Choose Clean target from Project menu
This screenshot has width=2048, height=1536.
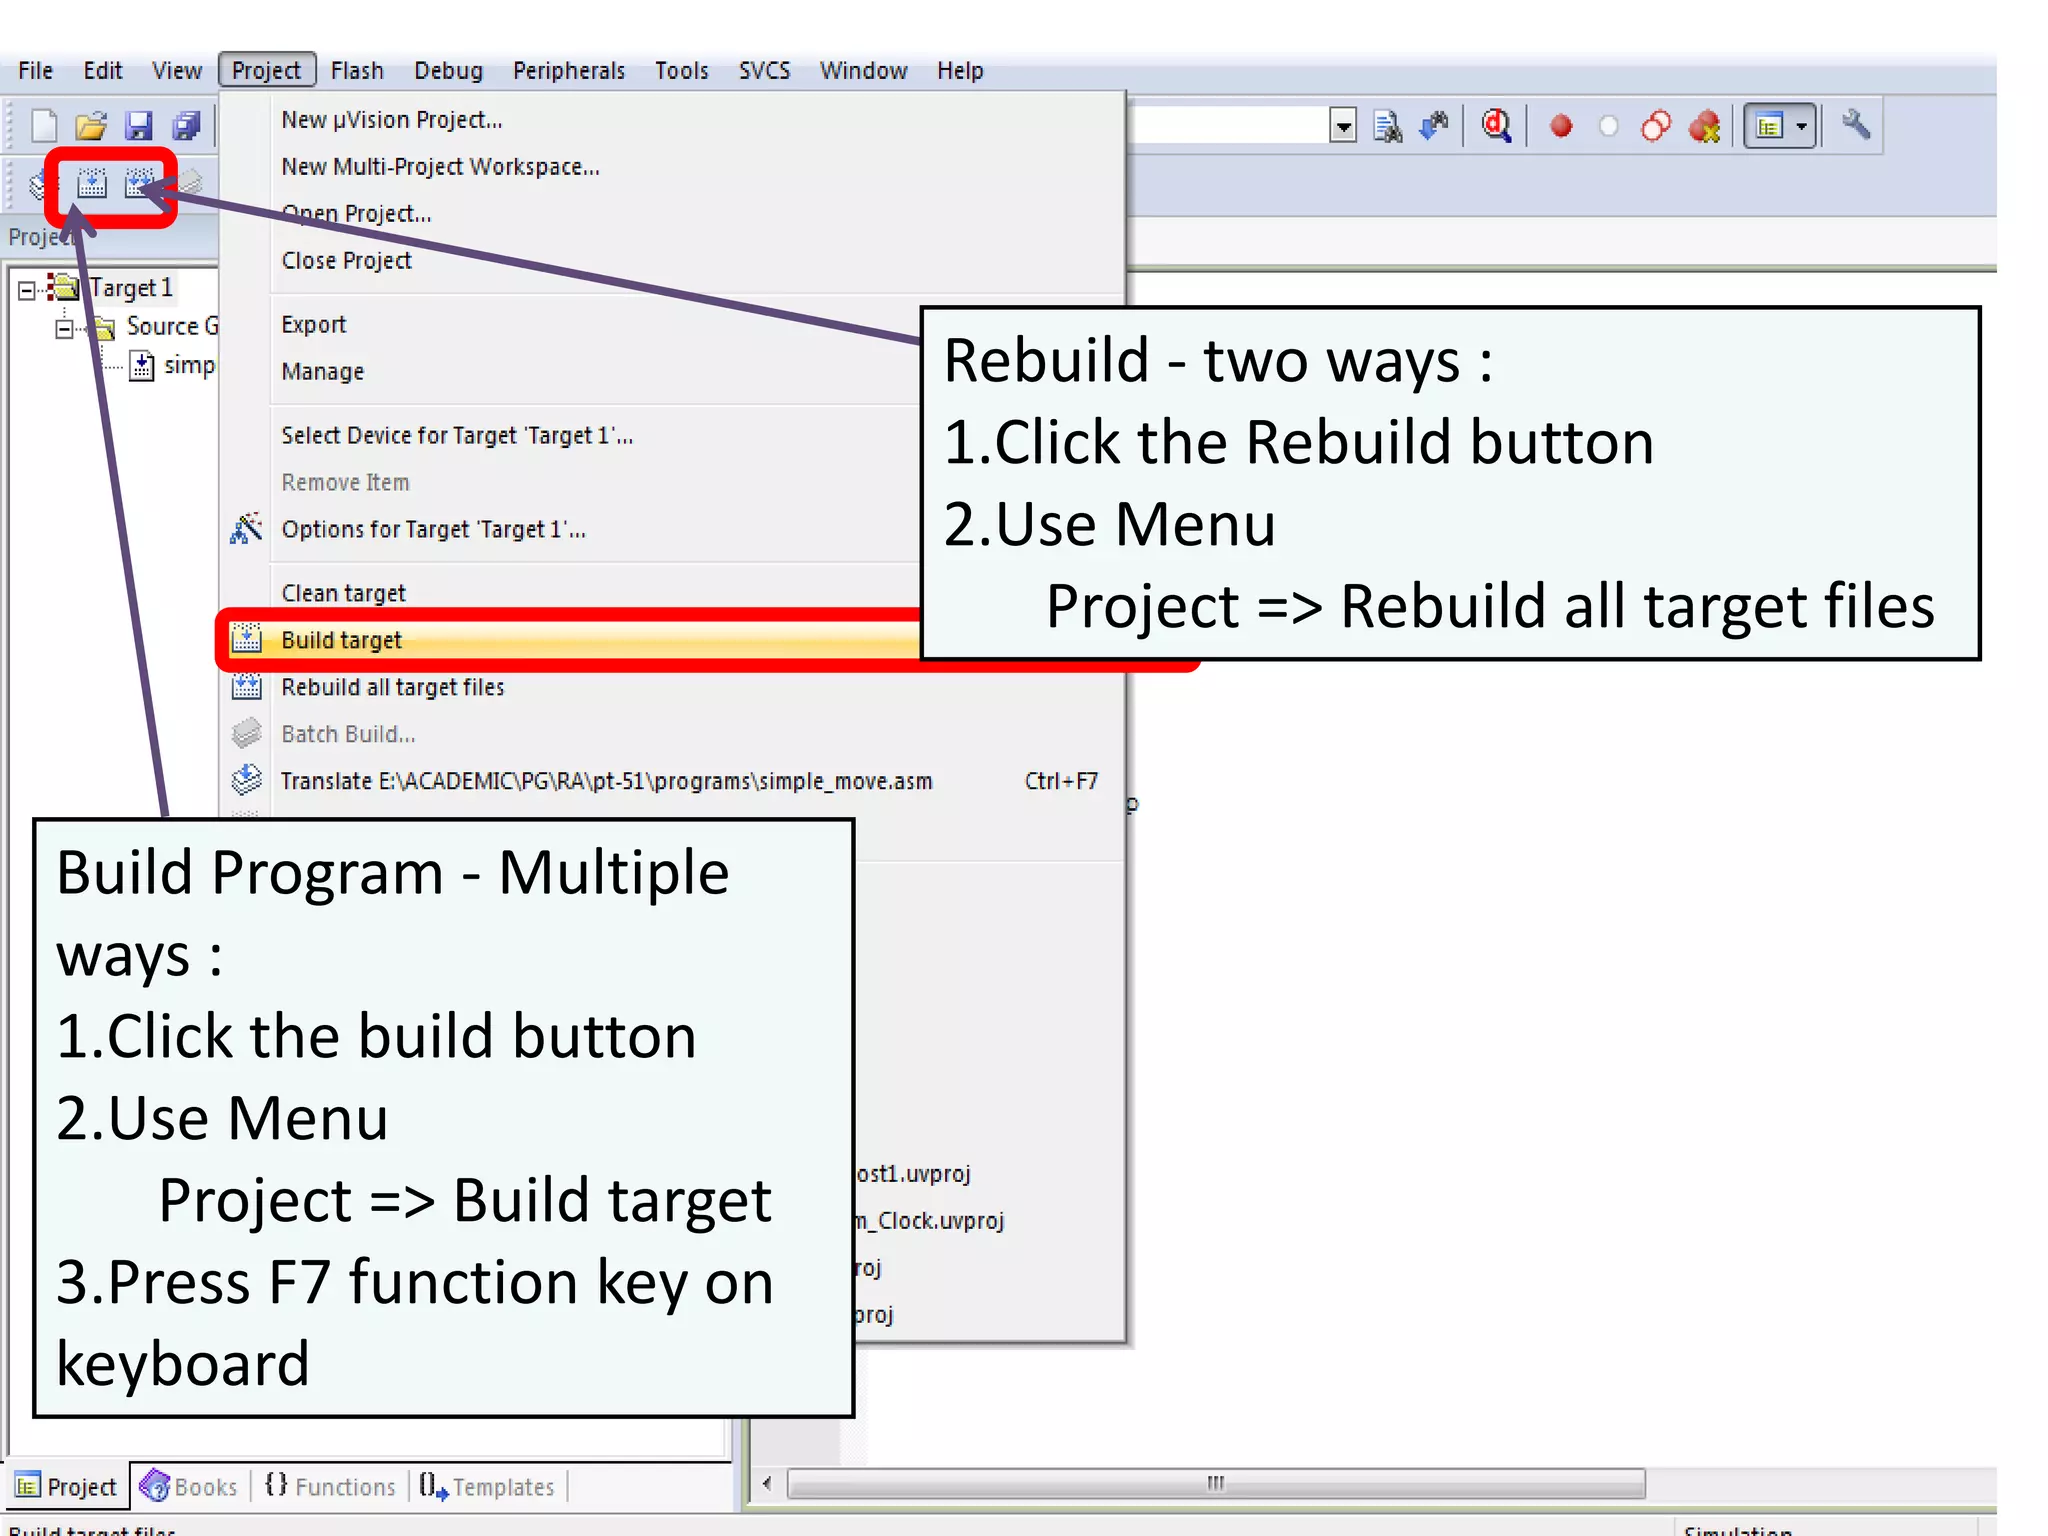pos(343,593)
